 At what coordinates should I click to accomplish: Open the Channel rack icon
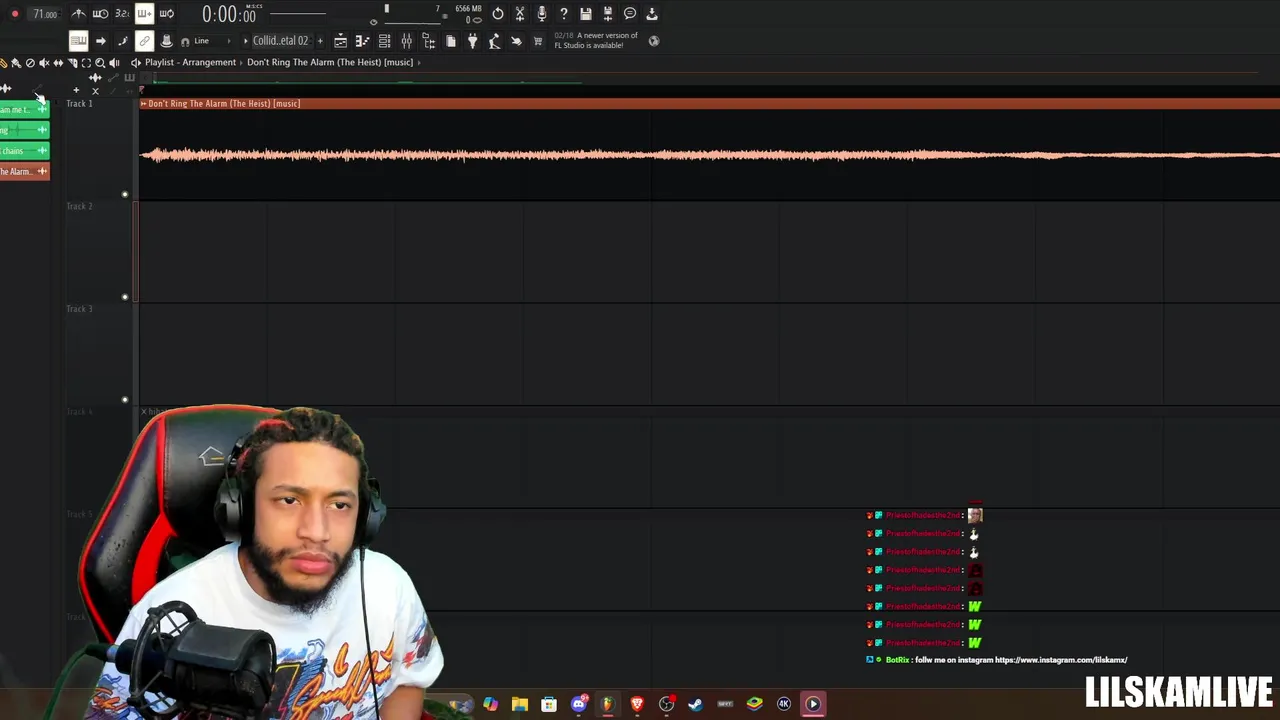pos(385,41)
